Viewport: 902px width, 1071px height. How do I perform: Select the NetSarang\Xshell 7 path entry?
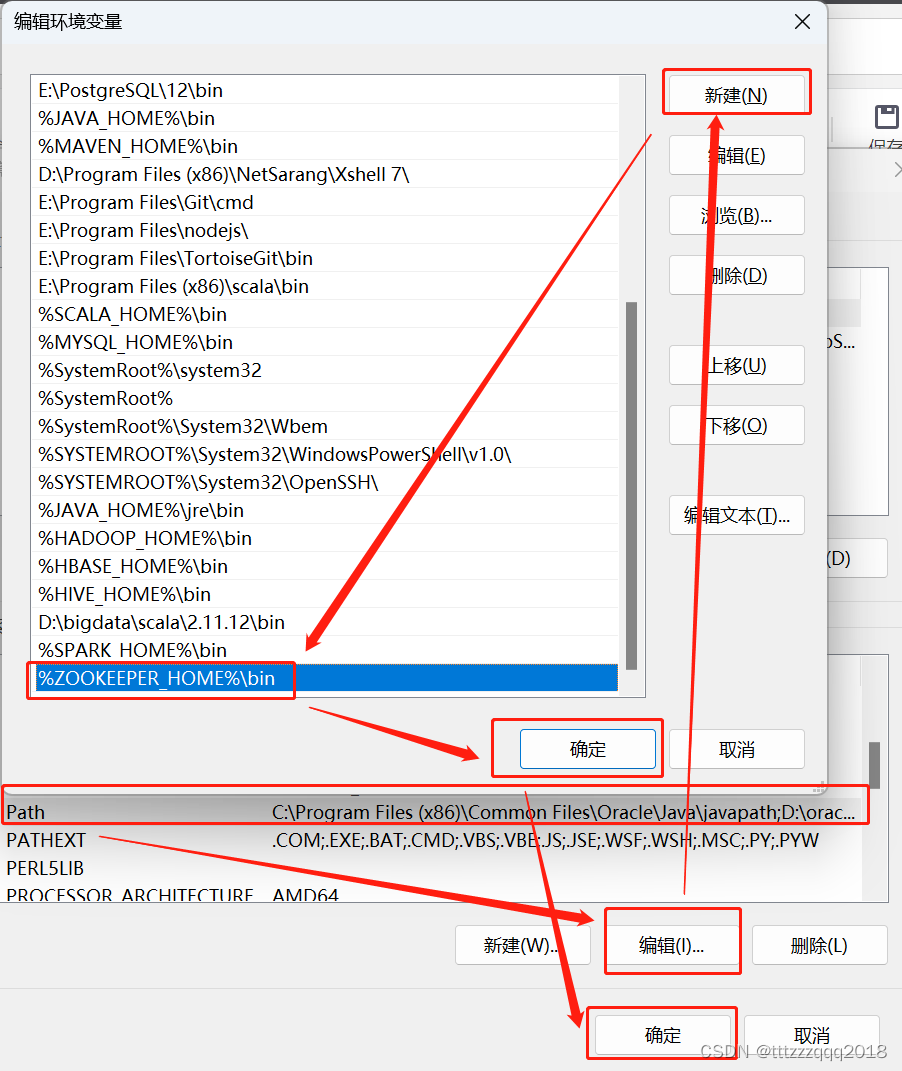click(325, 174)
